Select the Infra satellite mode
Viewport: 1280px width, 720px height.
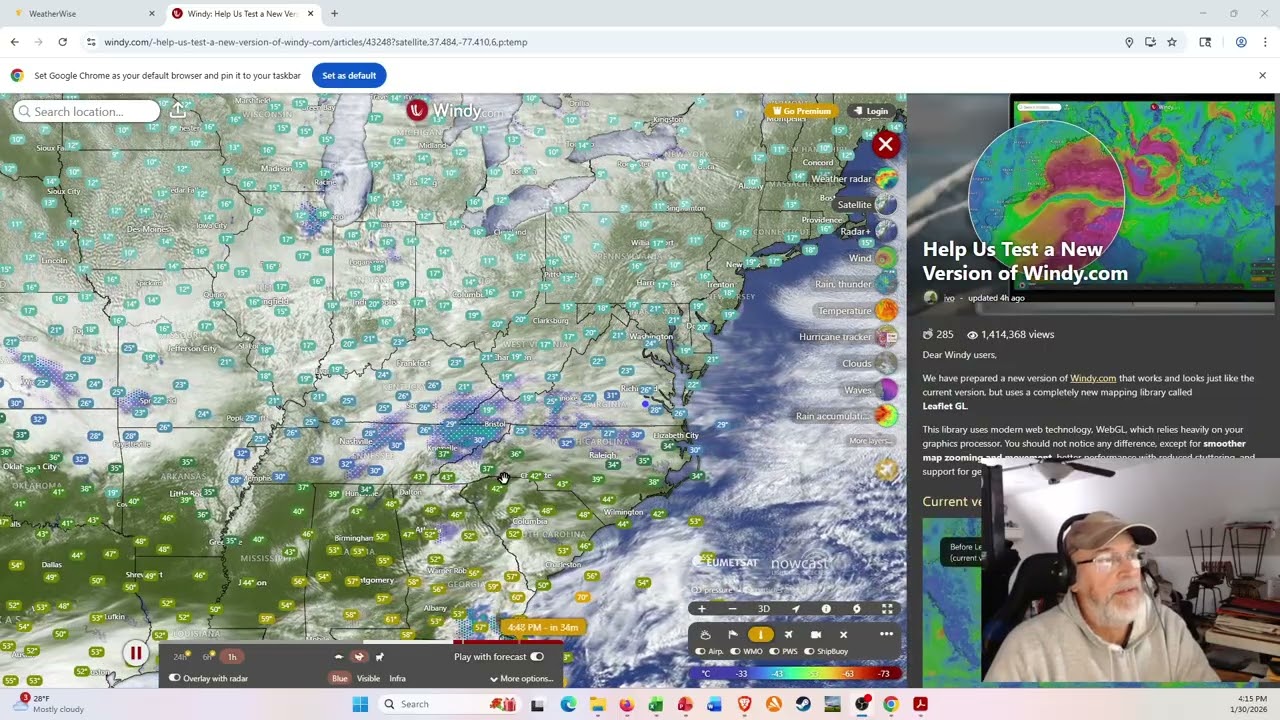coord(397,678)
